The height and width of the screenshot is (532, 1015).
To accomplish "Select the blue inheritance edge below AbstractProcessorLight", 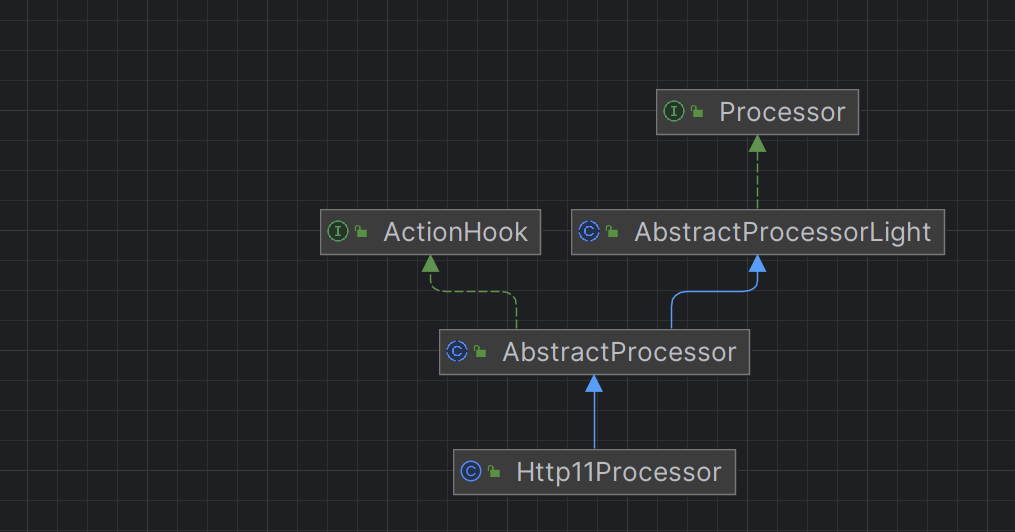I will pyautogui.click(x=715, y=291).
